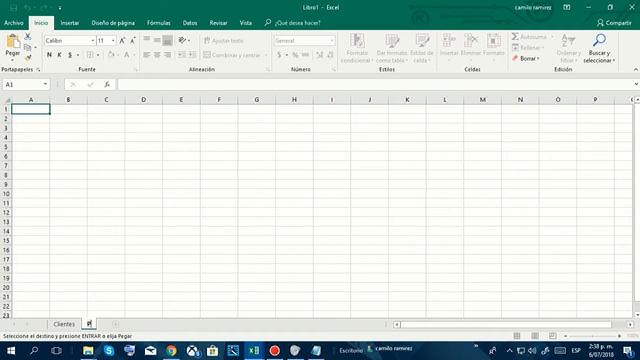Switch to the Vista tab
This screenshot has height=360, width=640.
246,23
